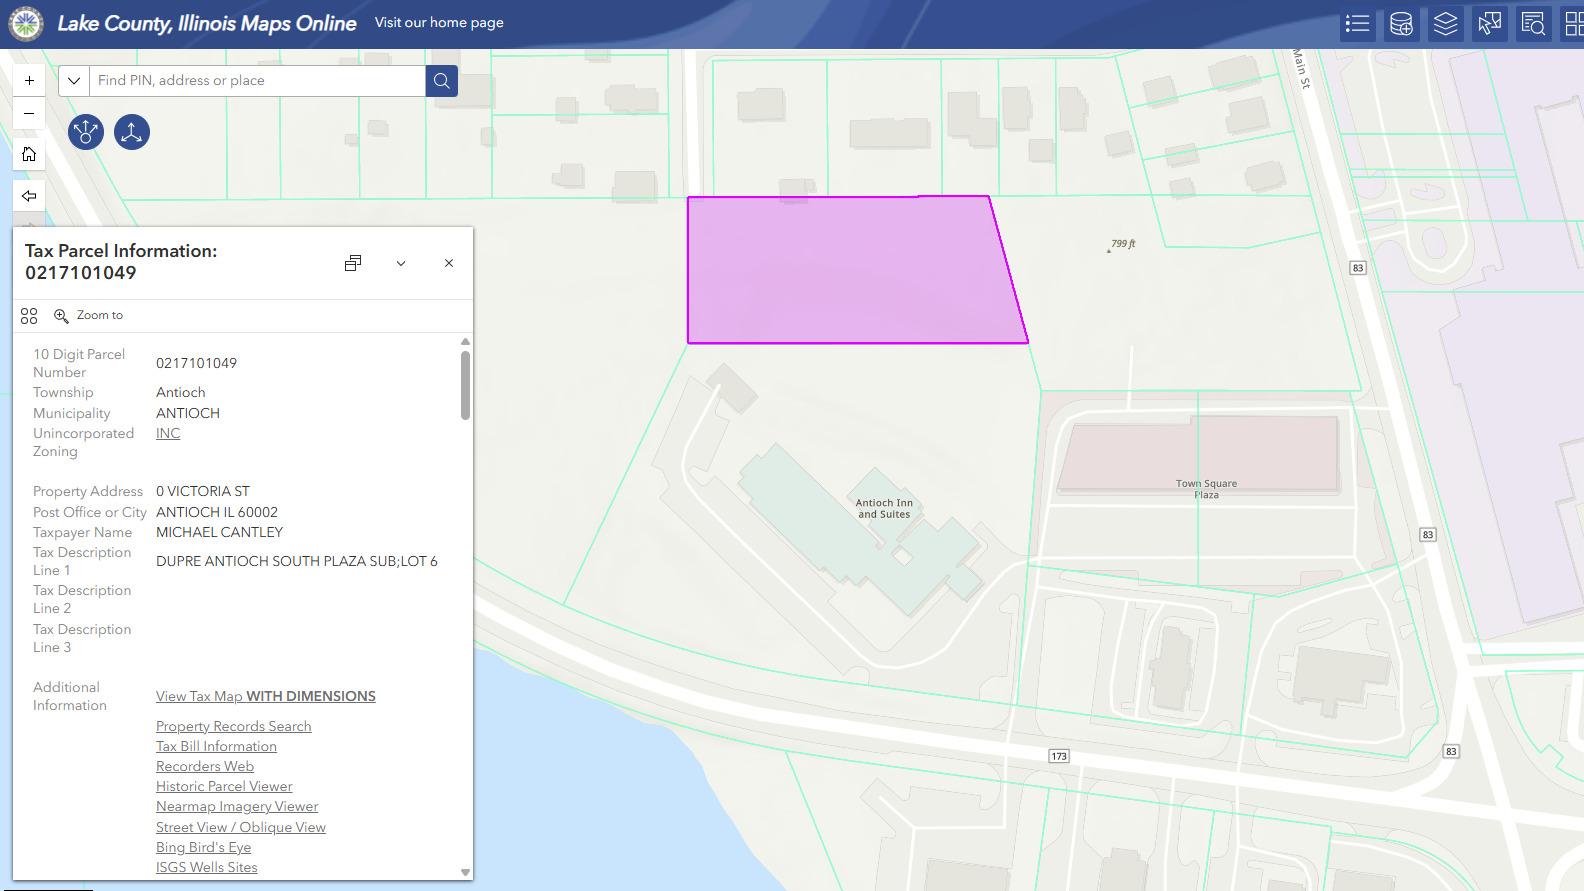Return to default home extent
The image size is (1584, 891).
[x=29, y=154]
